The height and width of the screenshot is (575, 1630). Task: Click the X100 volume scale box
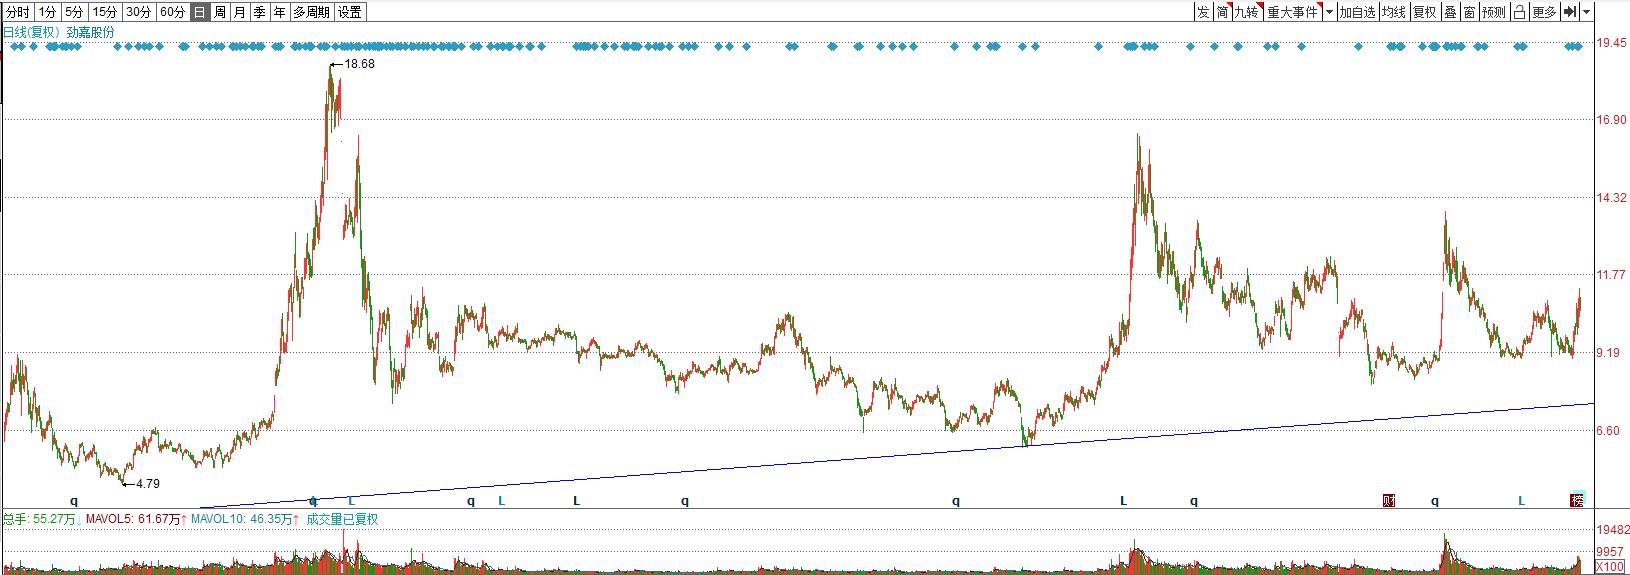(x=1609, y=567)
